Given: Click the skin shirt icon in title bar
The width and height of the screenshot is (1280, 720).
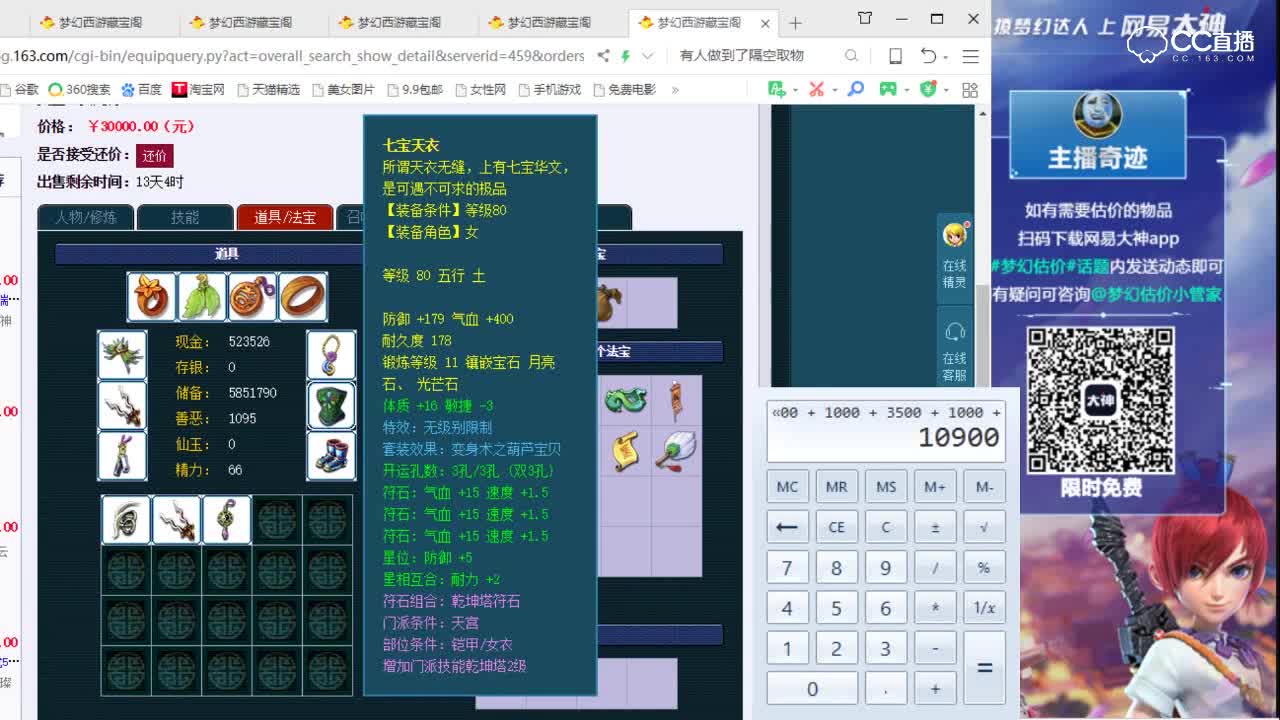Looking at the screenshot, I should coord(865,18).
